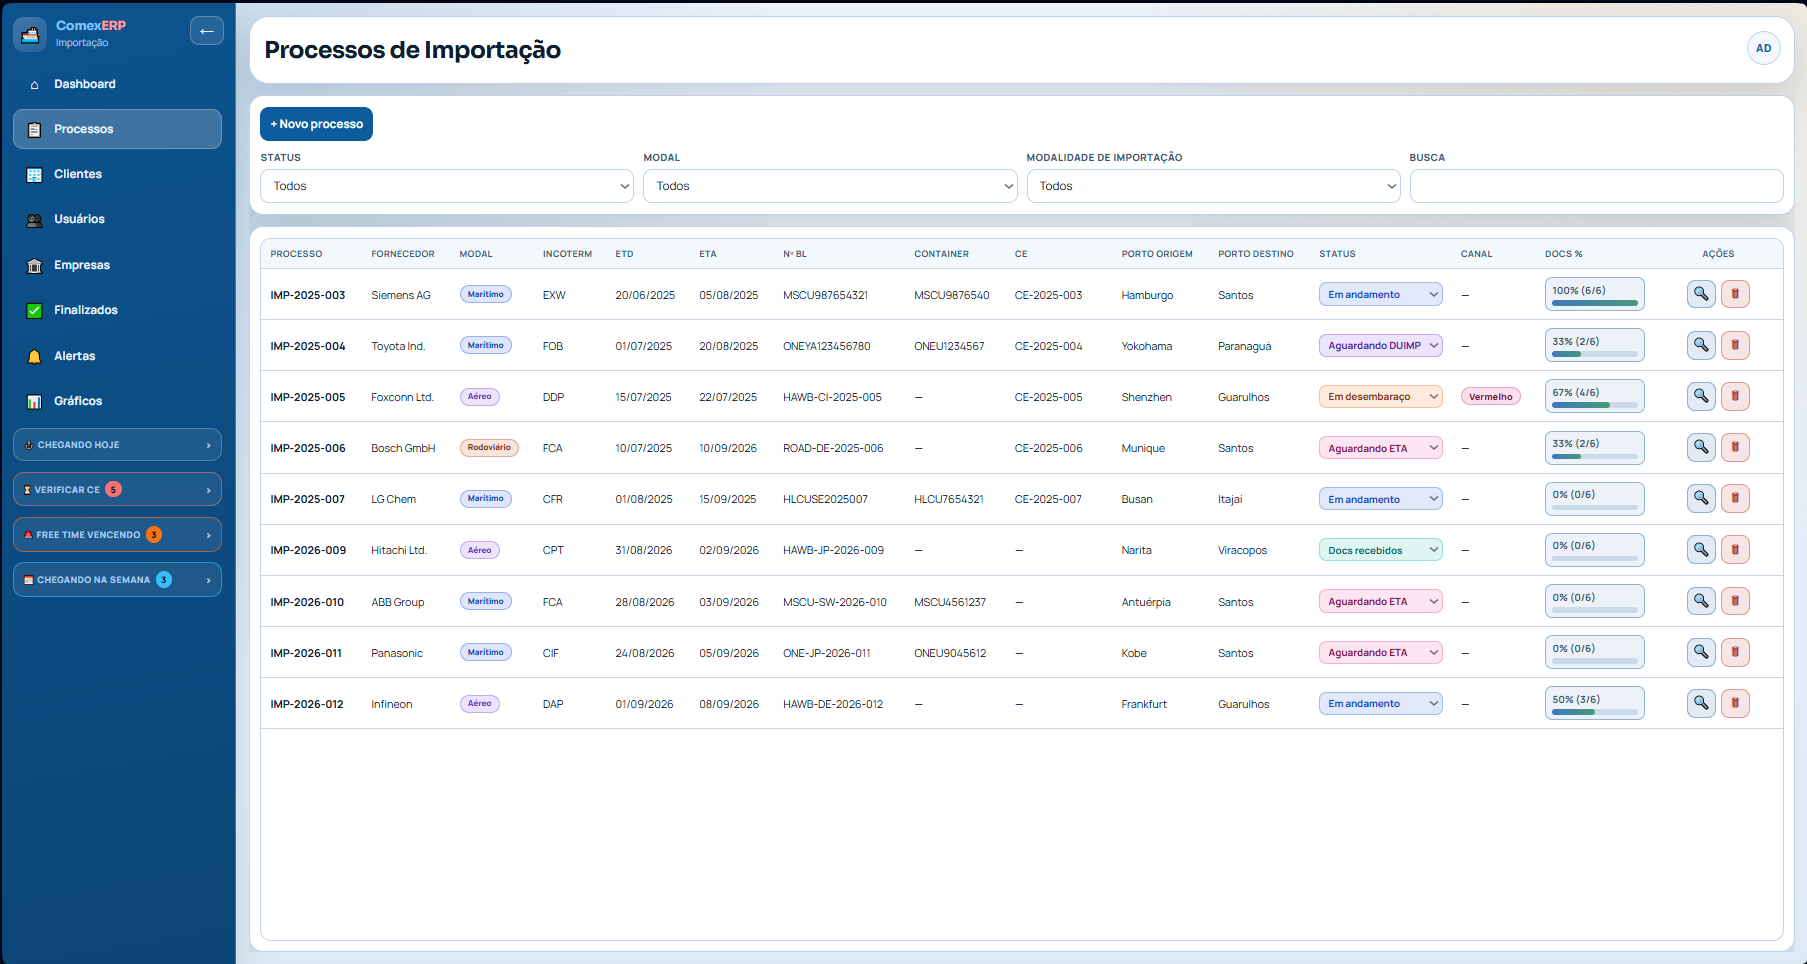The width and height of the screenshot is (1807, 964).
Task: Delete process IMP-2025-004 with the trash icon
Action: tap(1735, 345)
